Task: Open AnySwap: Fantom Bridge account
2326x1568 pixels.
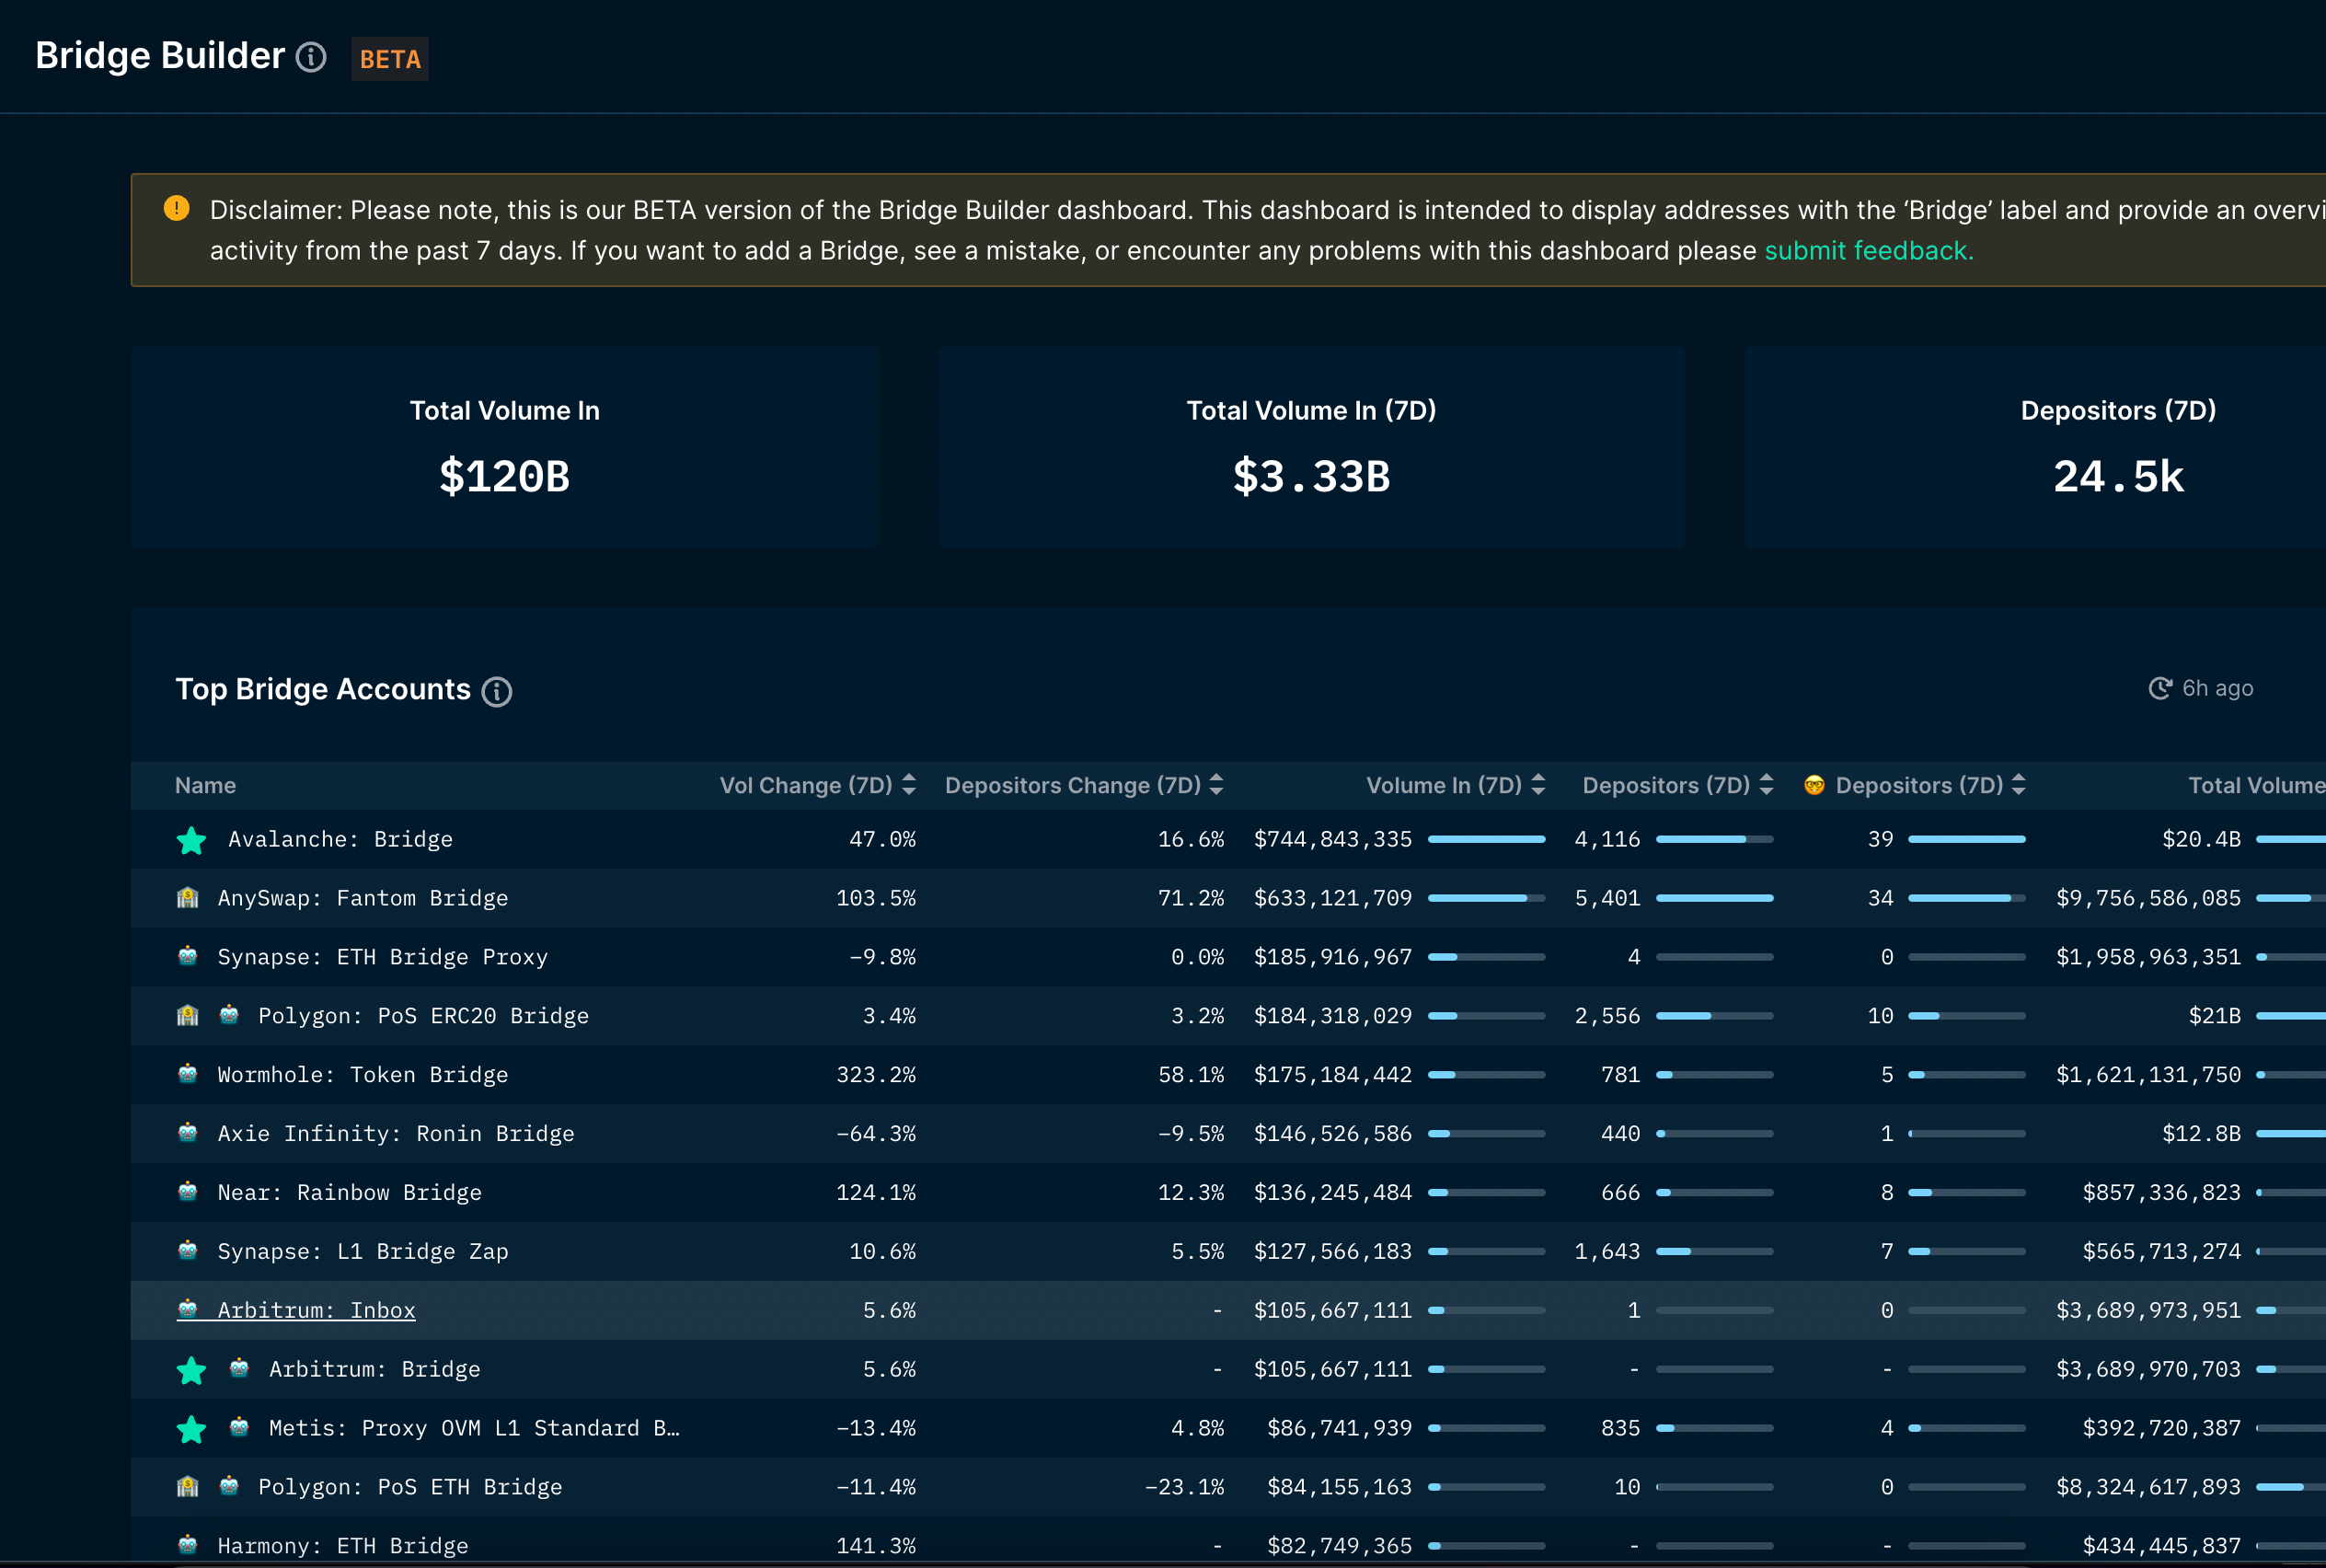Action: click(x=362, y=898)
